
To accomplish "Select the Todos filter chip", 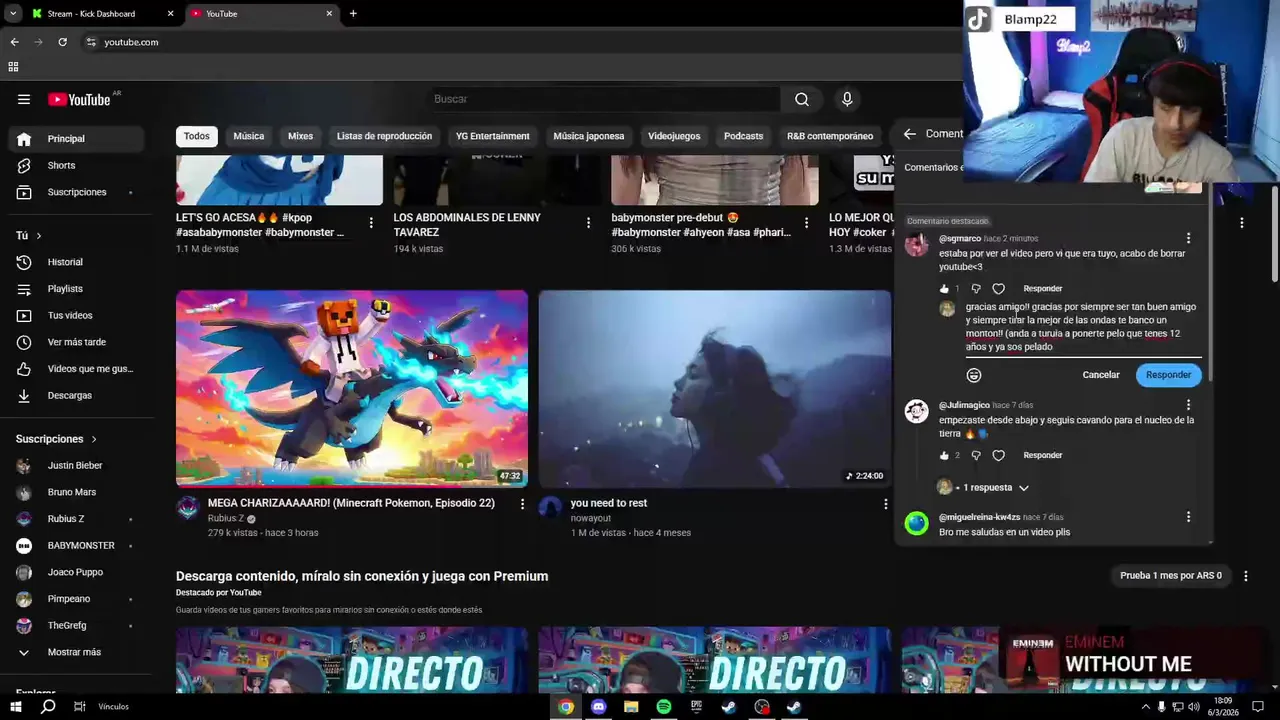I will [x=197, y=136].
